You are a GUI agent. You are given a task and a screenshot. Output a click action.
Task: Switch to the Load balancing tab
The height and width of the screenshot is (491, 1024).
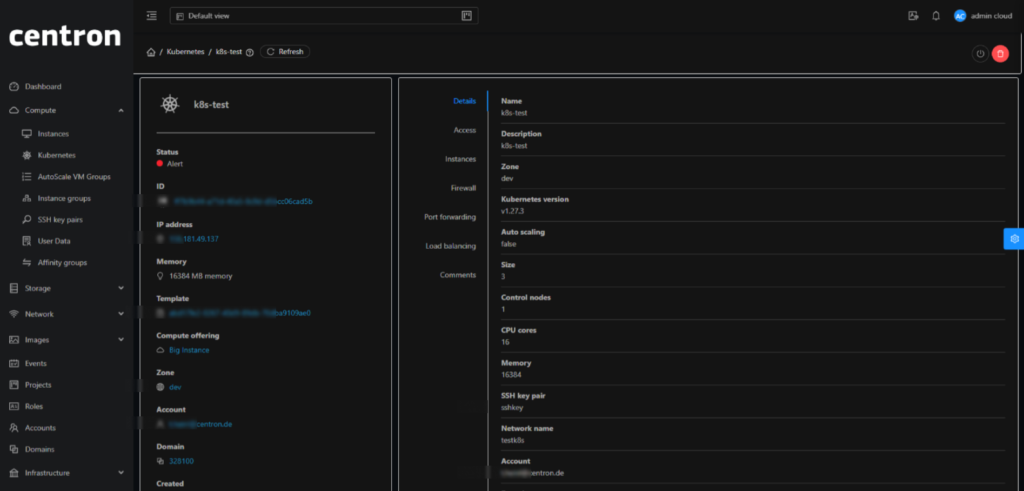[451, 246]
